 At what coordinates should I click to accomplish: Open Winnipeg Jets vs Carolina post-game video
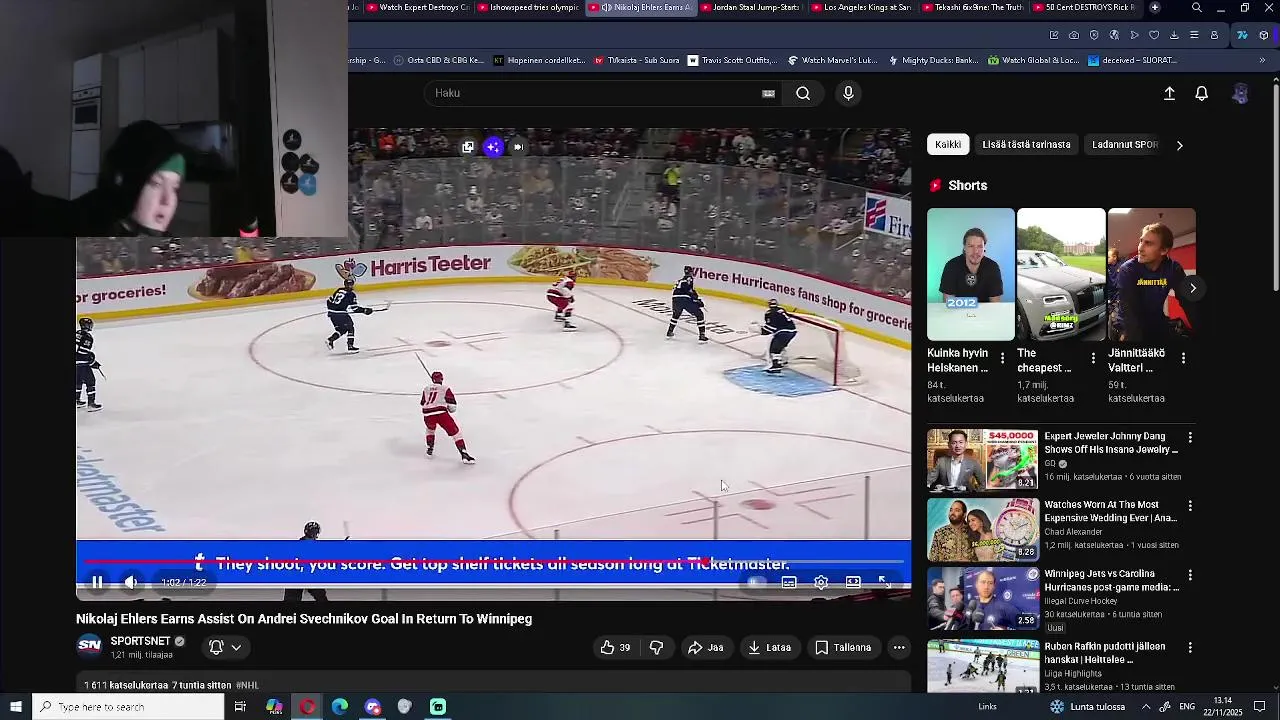tap(1112, 581)
